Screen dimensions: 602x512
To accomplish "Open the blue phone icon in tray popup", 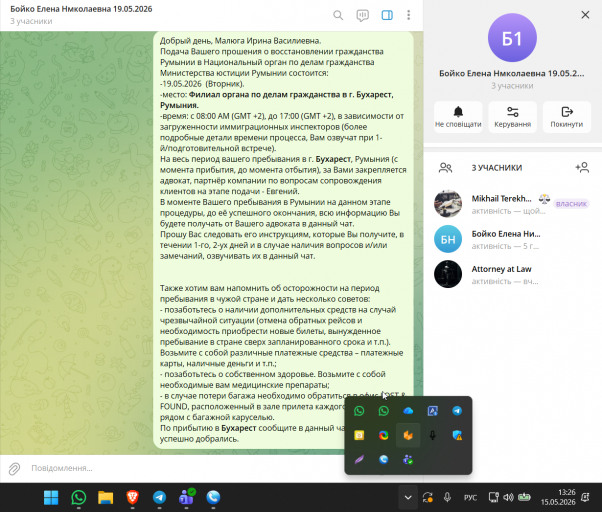I will click(x=383, y=459).
